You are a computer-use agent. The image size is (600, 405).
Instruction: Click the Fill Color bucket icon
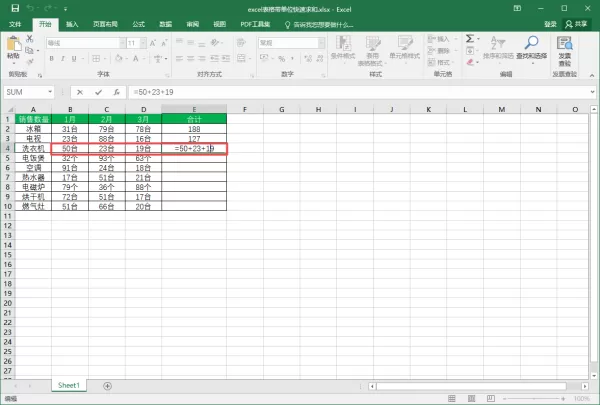pos(119,59)
